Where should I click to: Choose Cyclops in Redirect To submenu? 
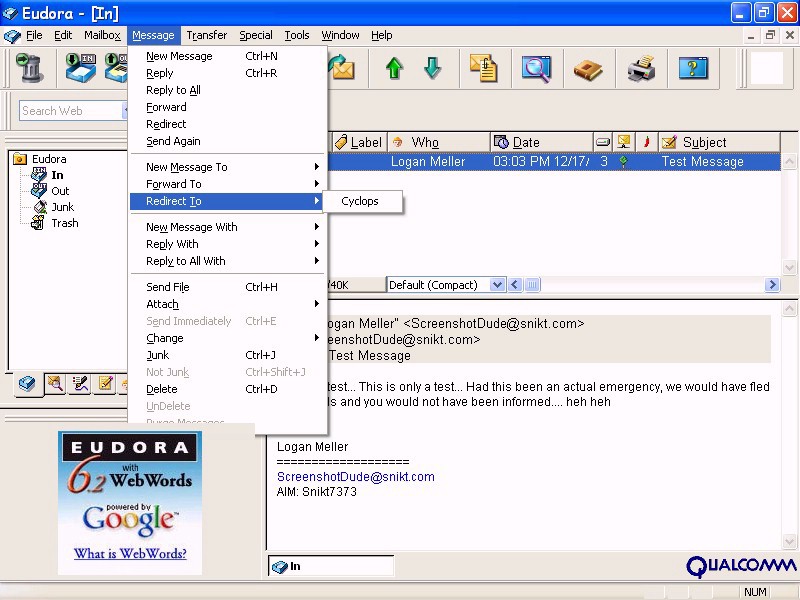point(362,201)
